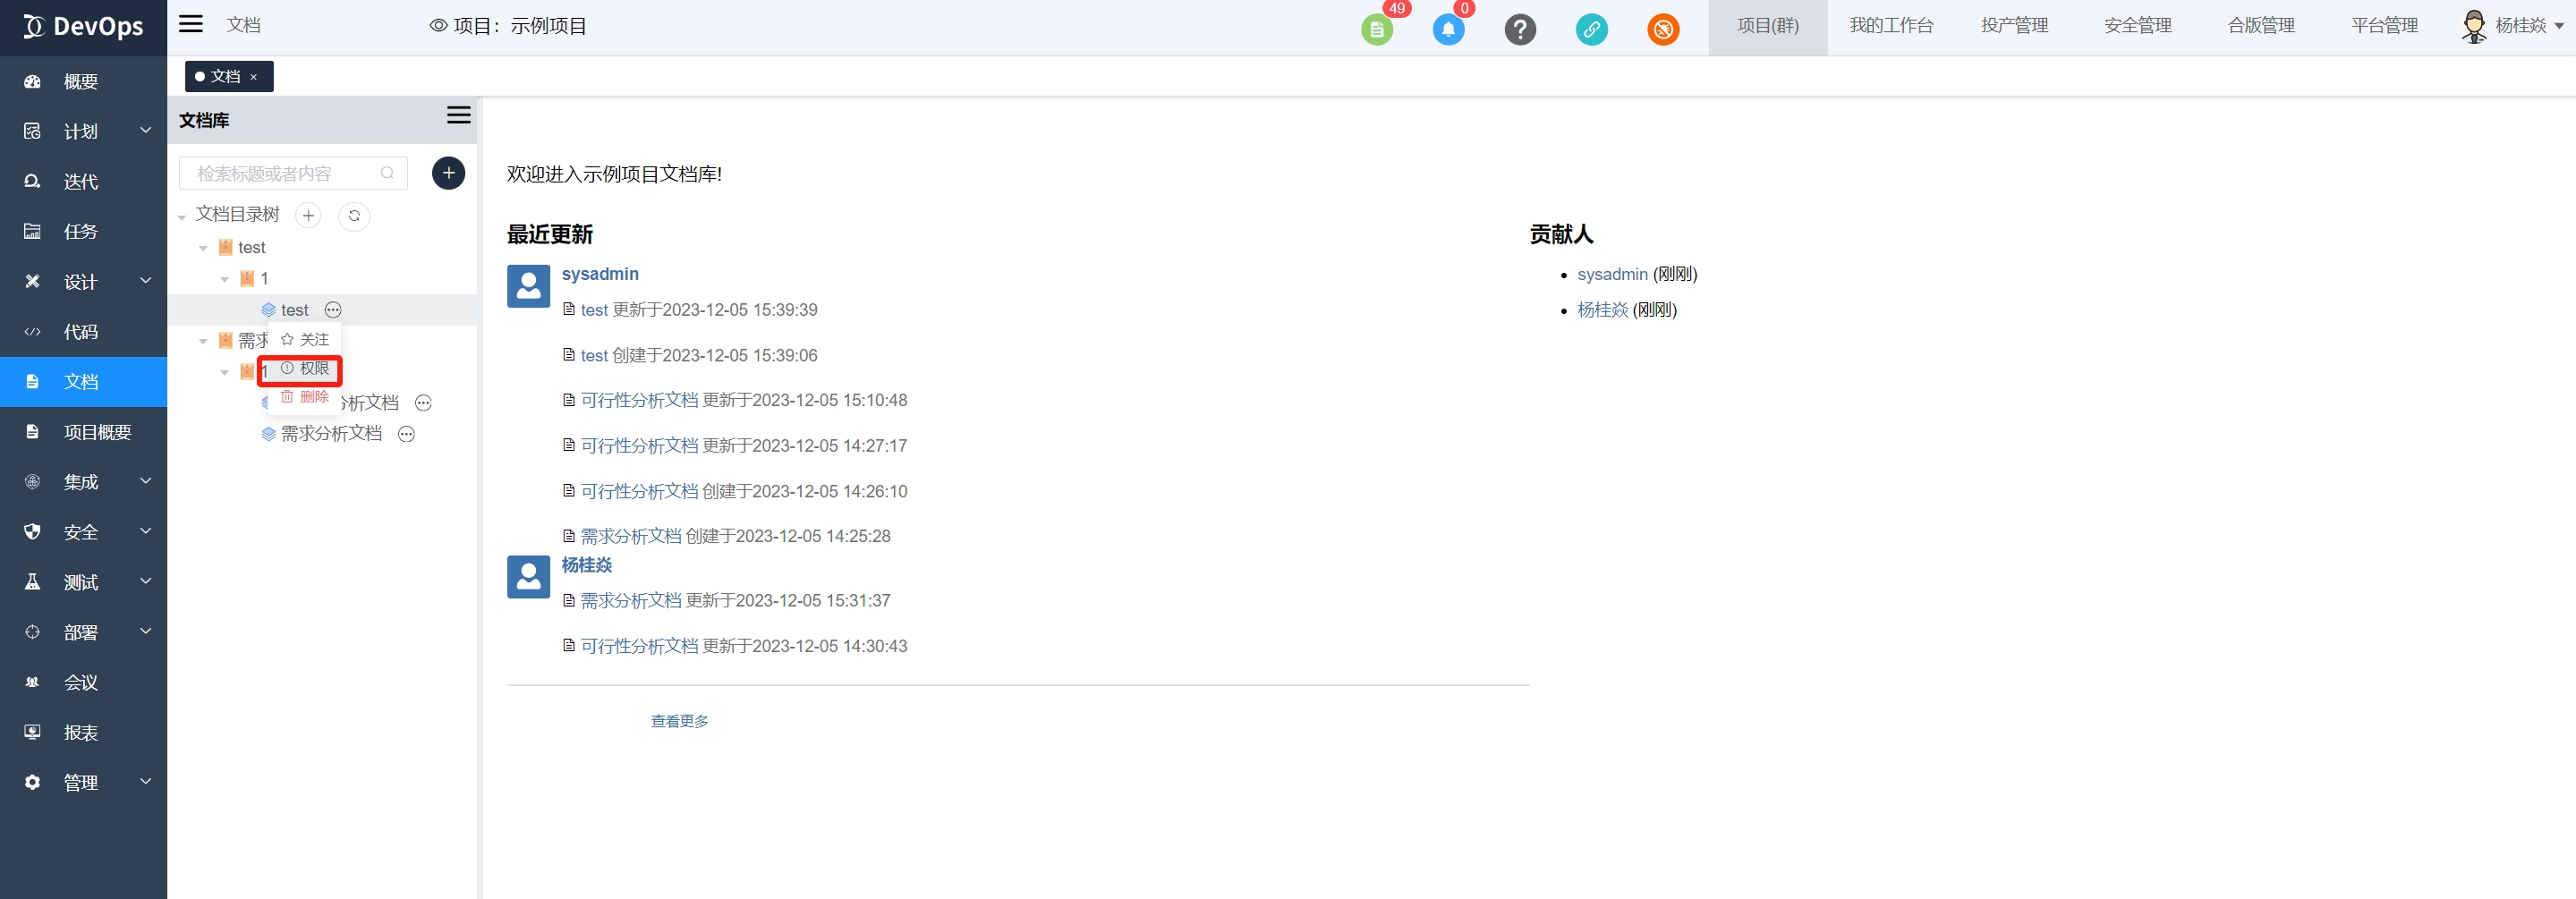Click the document search input field
Image resolution: width=2576 pixels, height=899 pixels.
coord(280,173)
